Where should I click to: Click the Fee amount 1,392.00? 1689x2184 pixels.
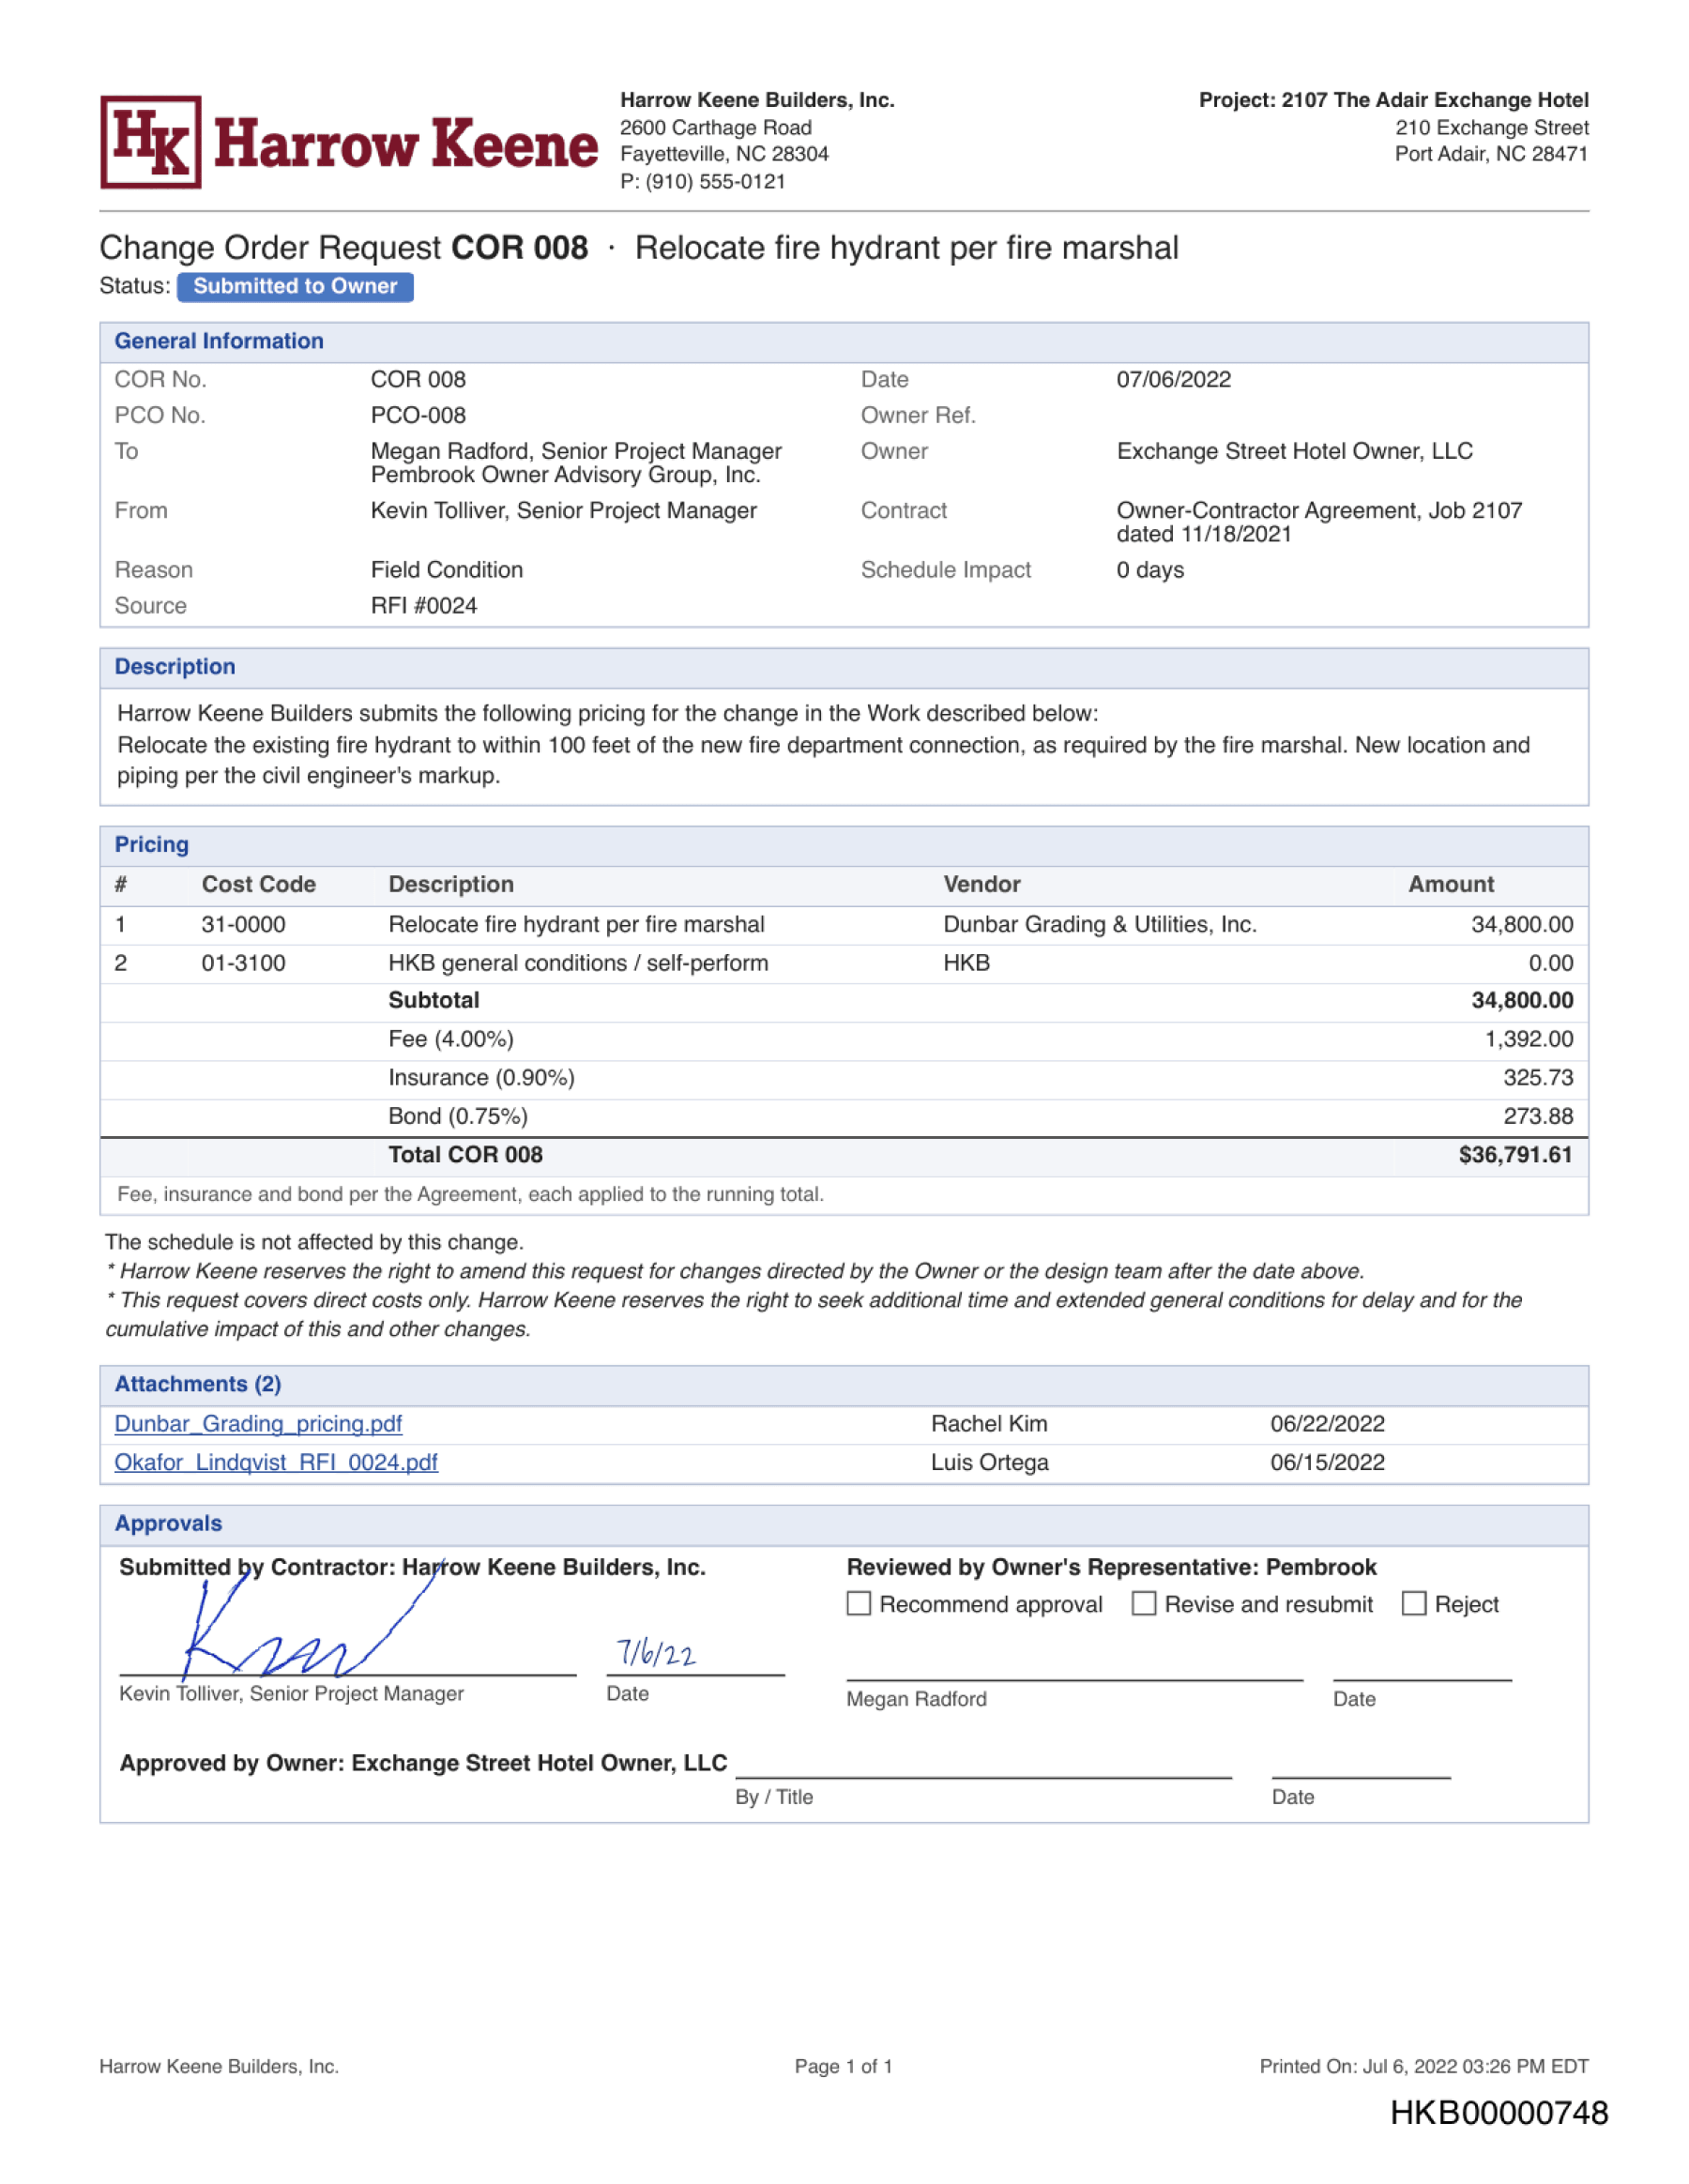[x=1529, y=1040]
